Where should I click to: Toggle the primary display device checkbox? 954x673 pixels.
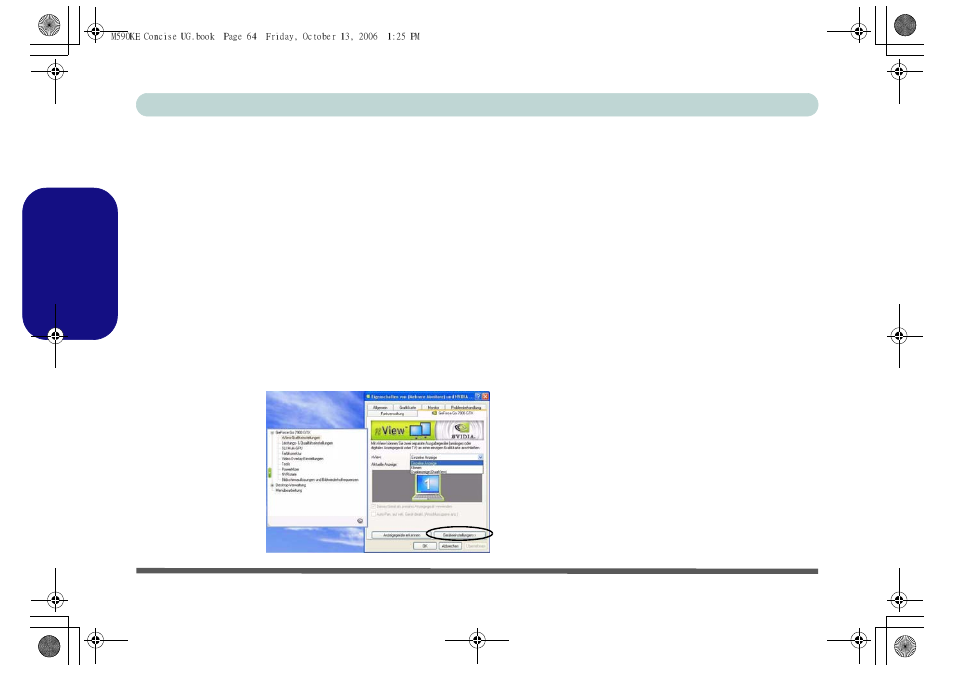tap(375, 506)
